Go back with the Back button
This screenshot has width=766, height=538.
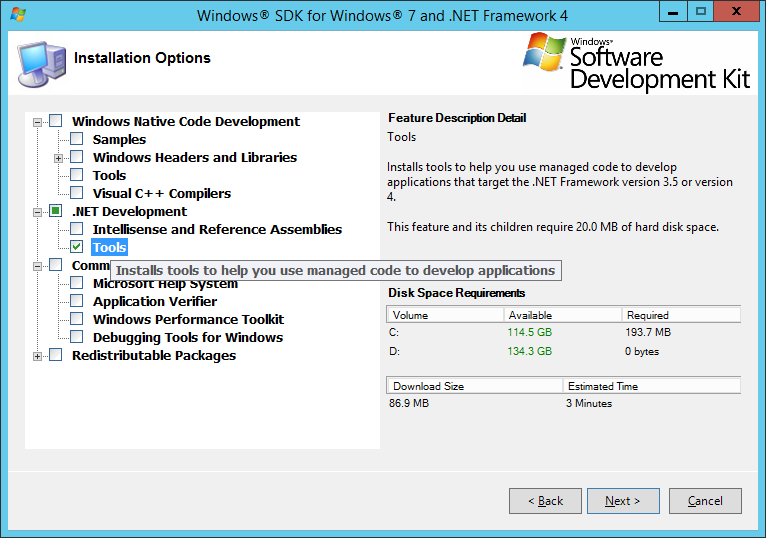[545, 501]
